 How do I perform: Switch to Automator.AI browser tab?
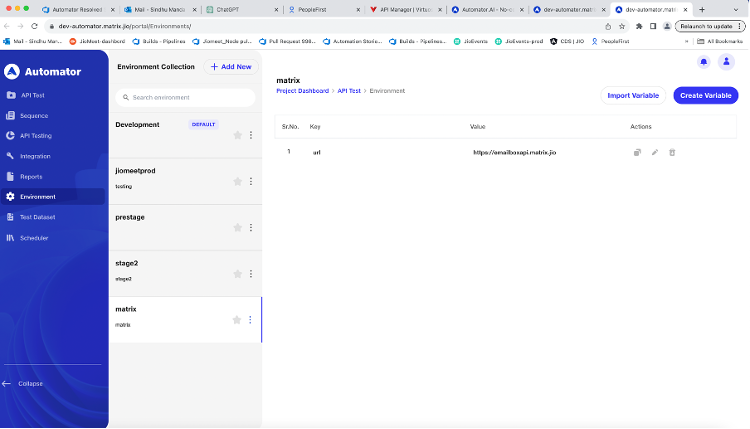coord(488,10)
